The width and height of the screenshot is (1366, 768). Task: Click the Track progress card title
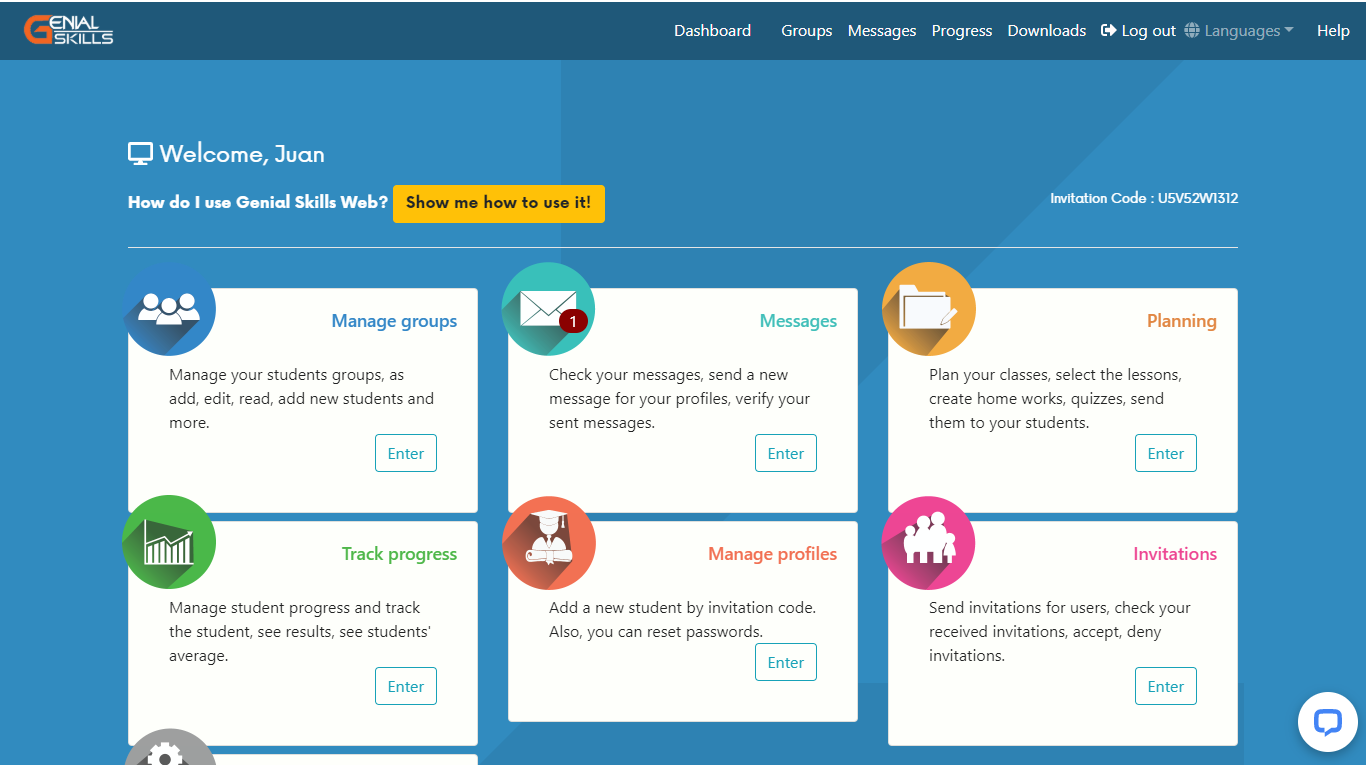[399, 554]
